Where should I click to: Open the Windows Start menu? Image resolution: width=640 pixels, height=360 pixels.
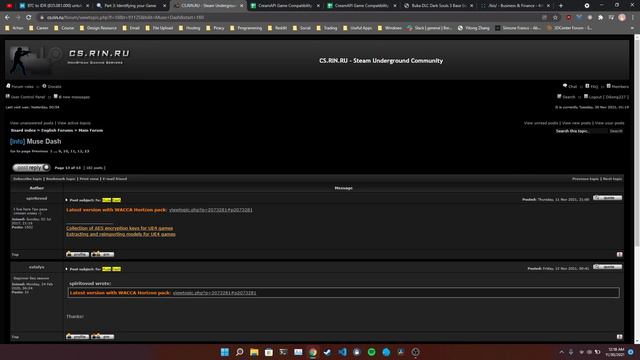tap(224, 352)
